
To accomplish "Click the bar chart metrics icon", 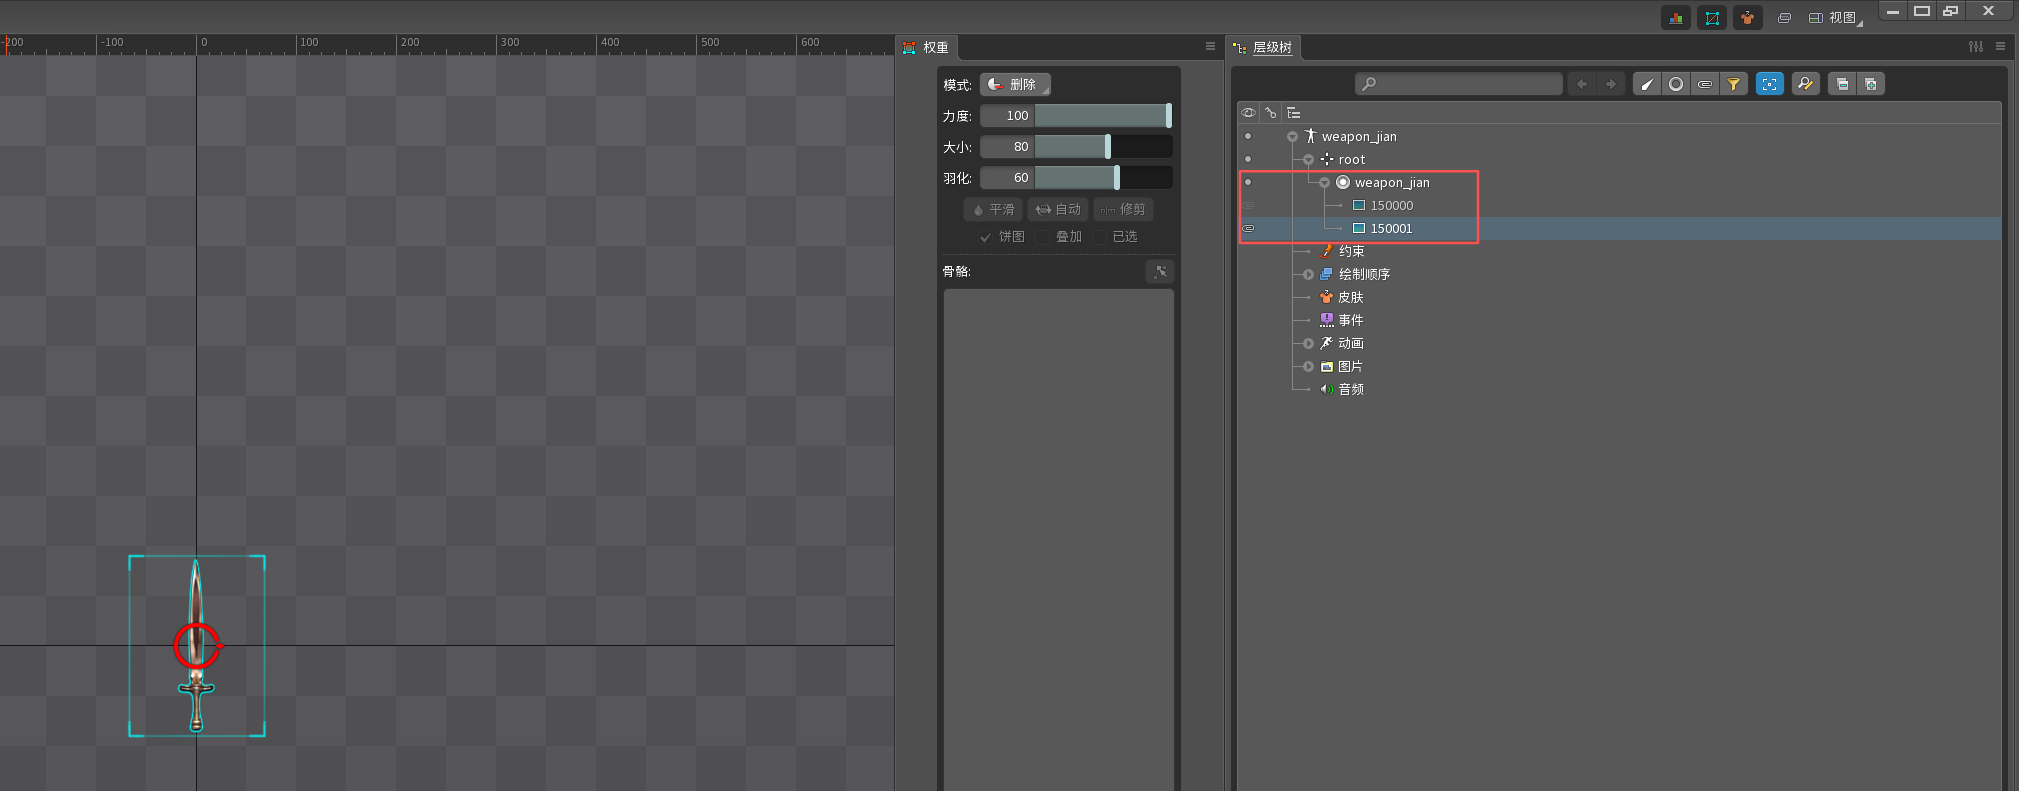I will pyautogui.click(x=1676, y=18).
